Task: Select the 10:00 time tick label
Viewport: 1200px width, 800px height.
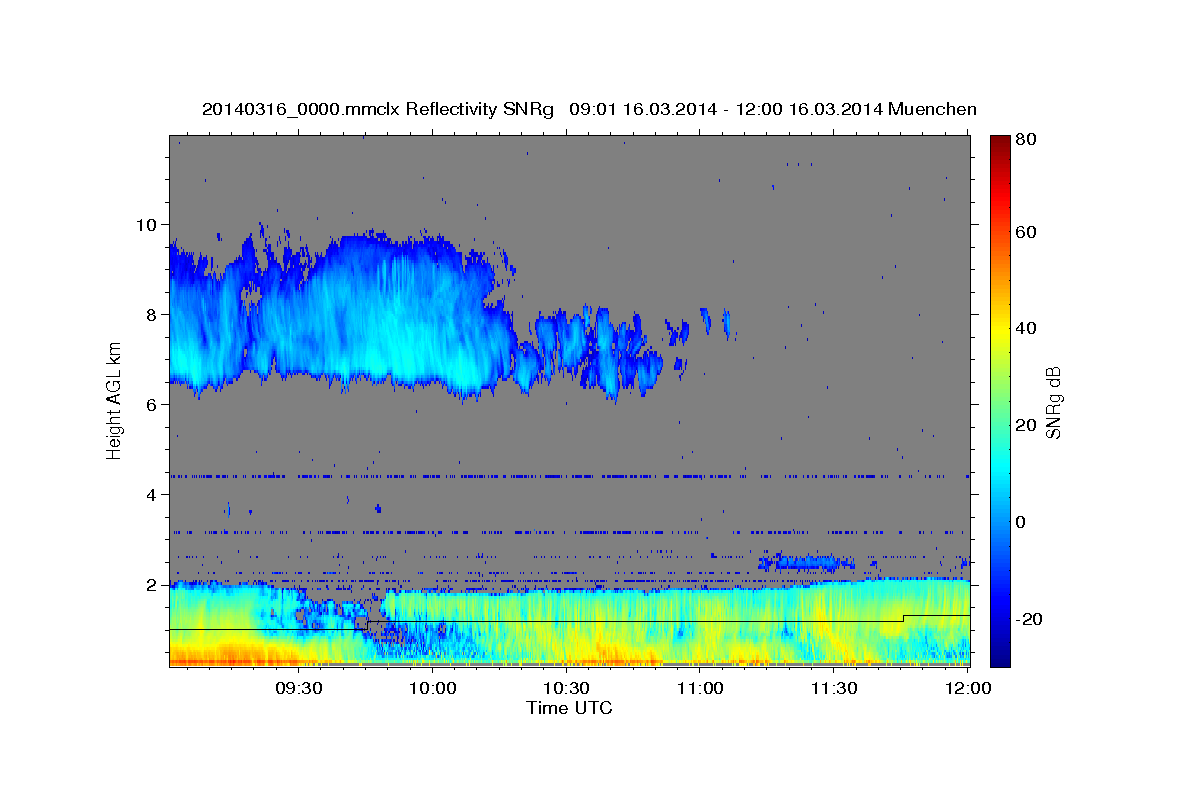Action: tap(433, 689)
